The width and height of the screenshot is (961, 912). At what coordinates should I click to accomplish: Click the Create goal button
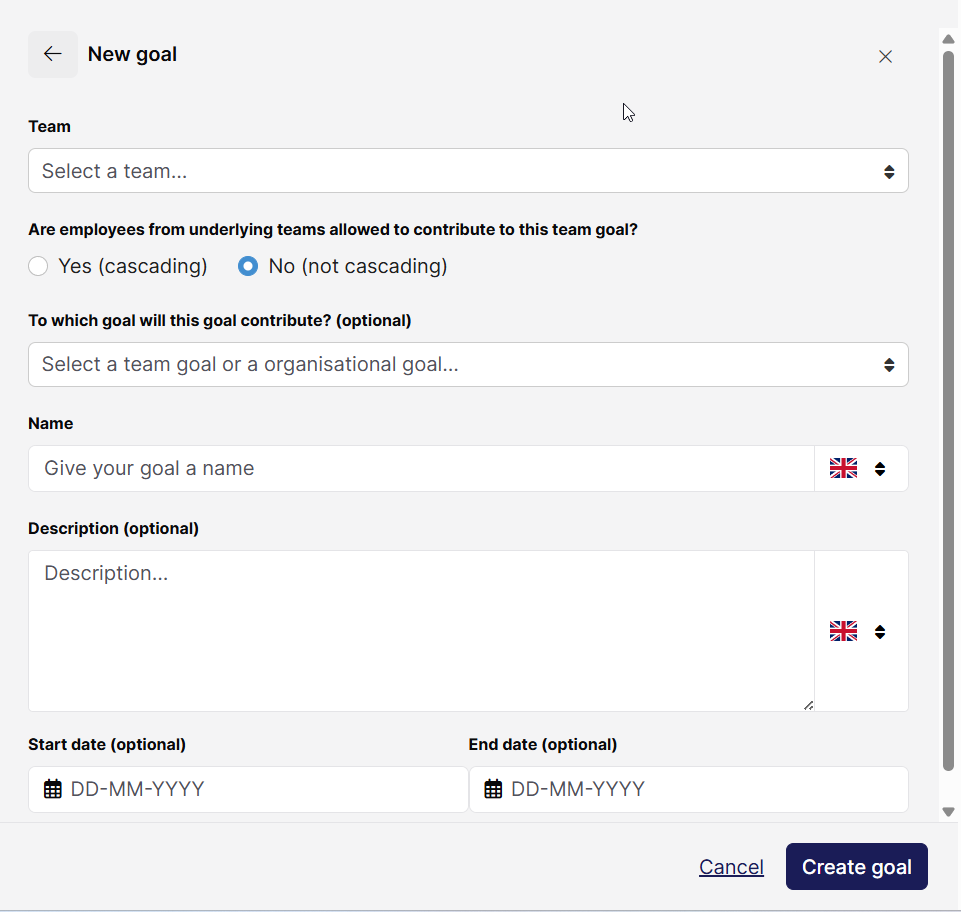tap(856, 867)
